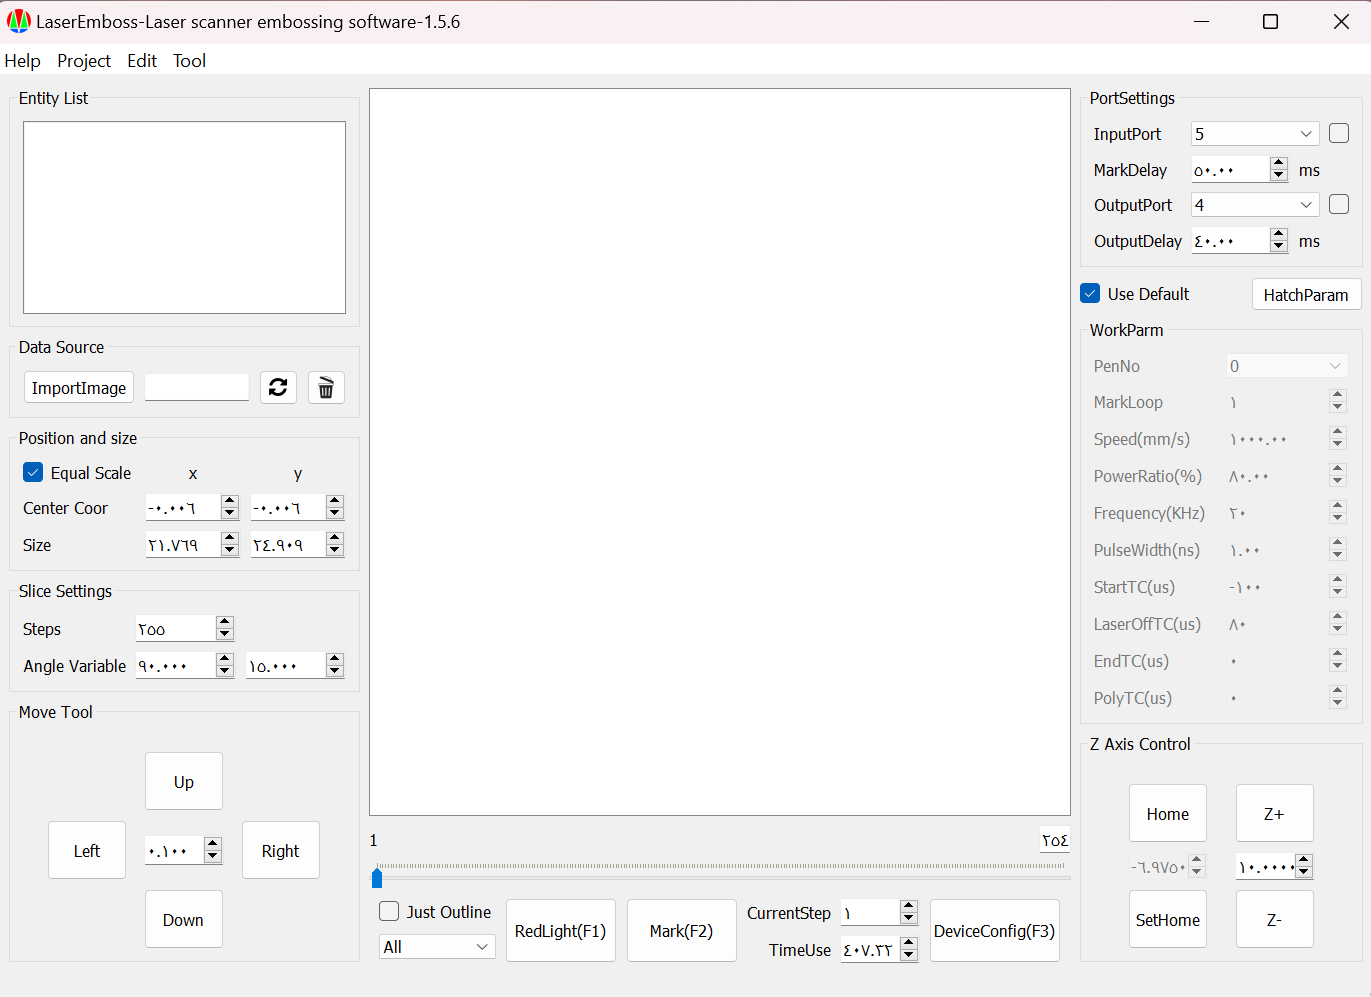Increase the Size x value with up arrow
Image resolution: width=1371 pixels, height=997 pixels.
click(x=230, y=538)
